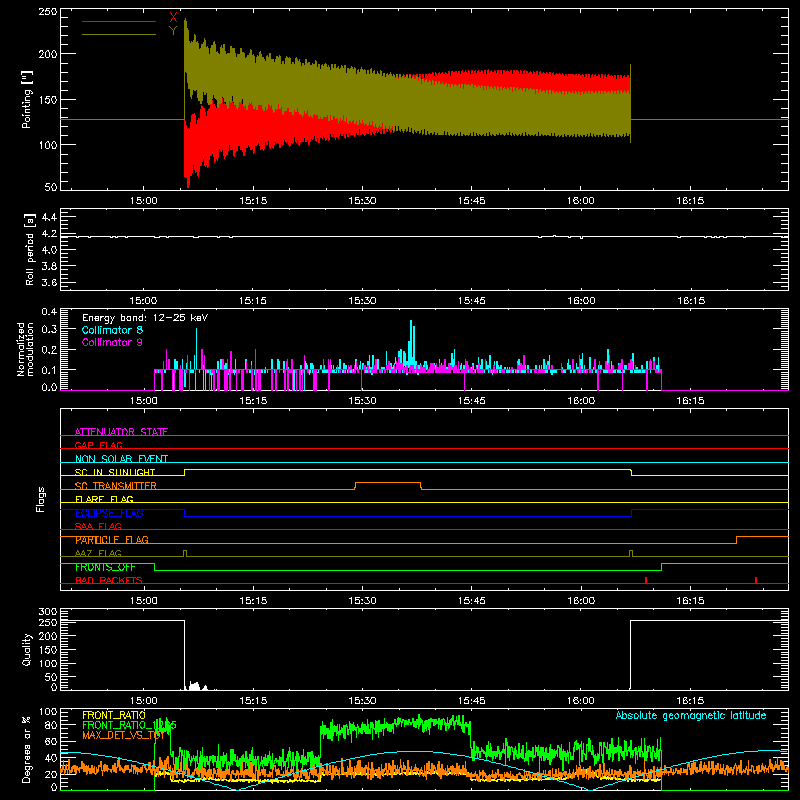Click the SAA_FLAG label
Screen dimensions: 800x800
[98, 526]
